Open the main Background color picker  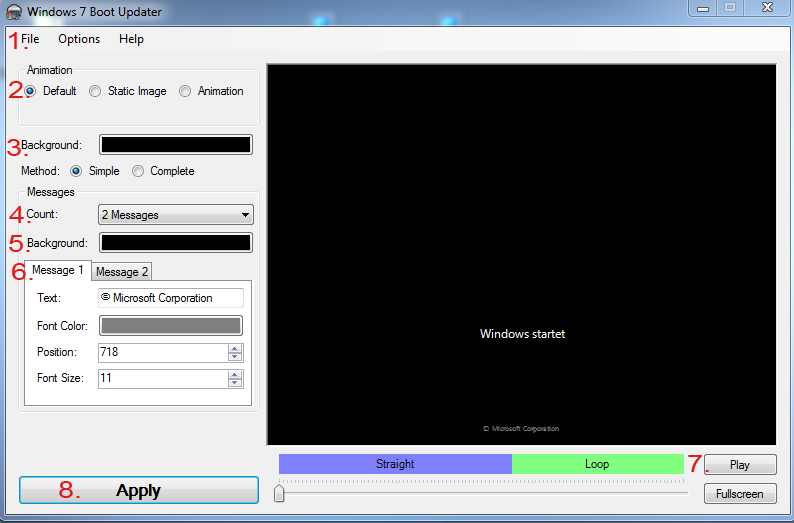pos(176,145)
